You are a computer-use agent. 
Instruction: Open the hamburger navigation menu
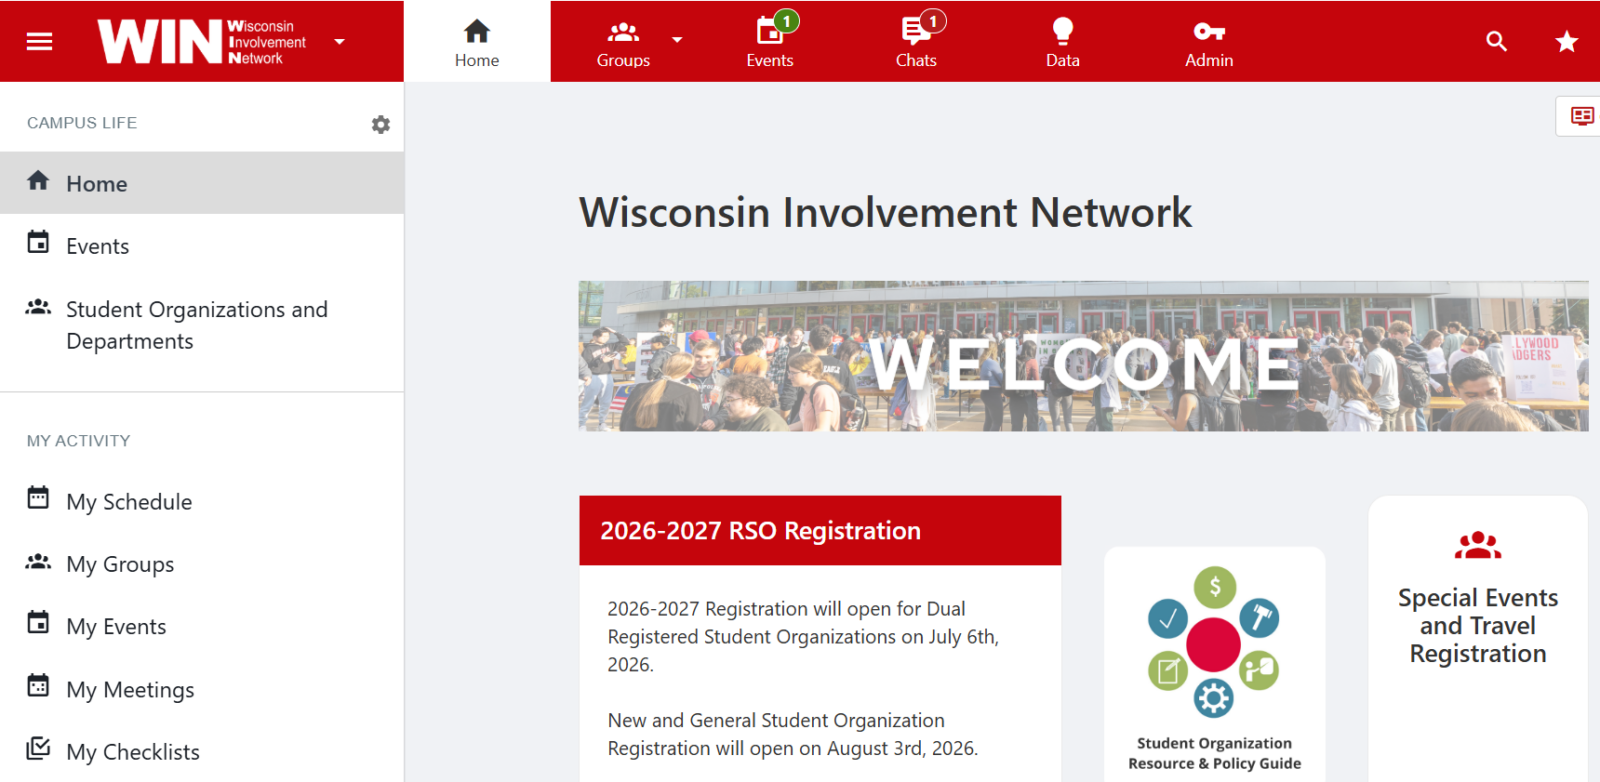click(39, 41)
